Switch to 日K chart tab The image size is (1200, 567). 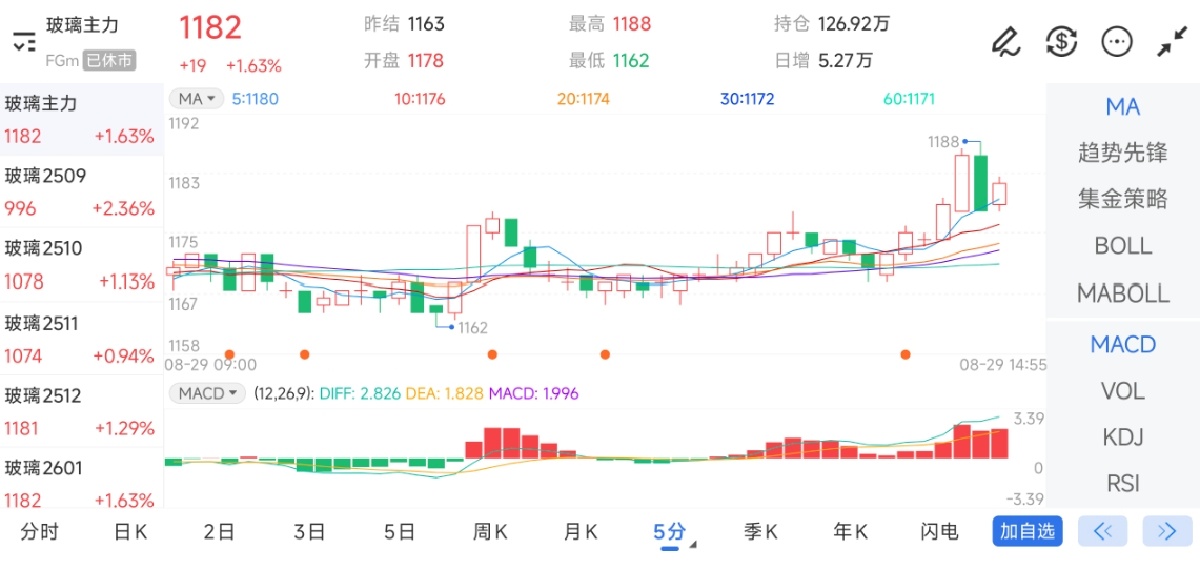[130, 531]
